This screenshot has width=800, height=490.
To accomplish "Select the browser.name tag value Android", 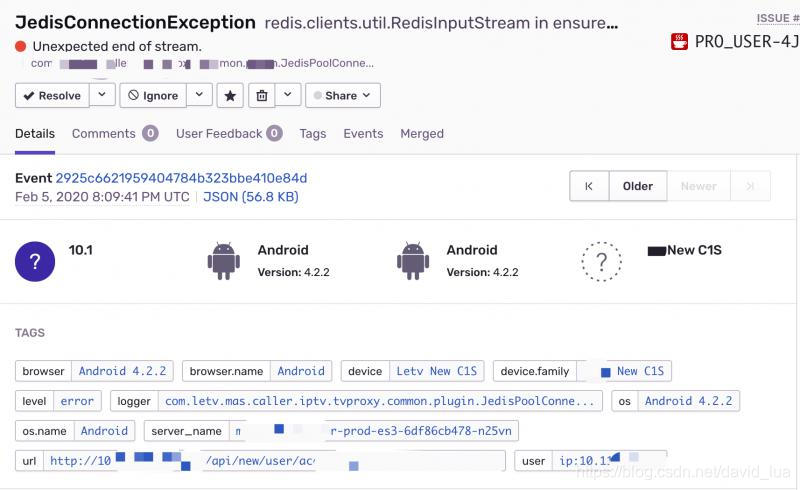I will point(301,371).
